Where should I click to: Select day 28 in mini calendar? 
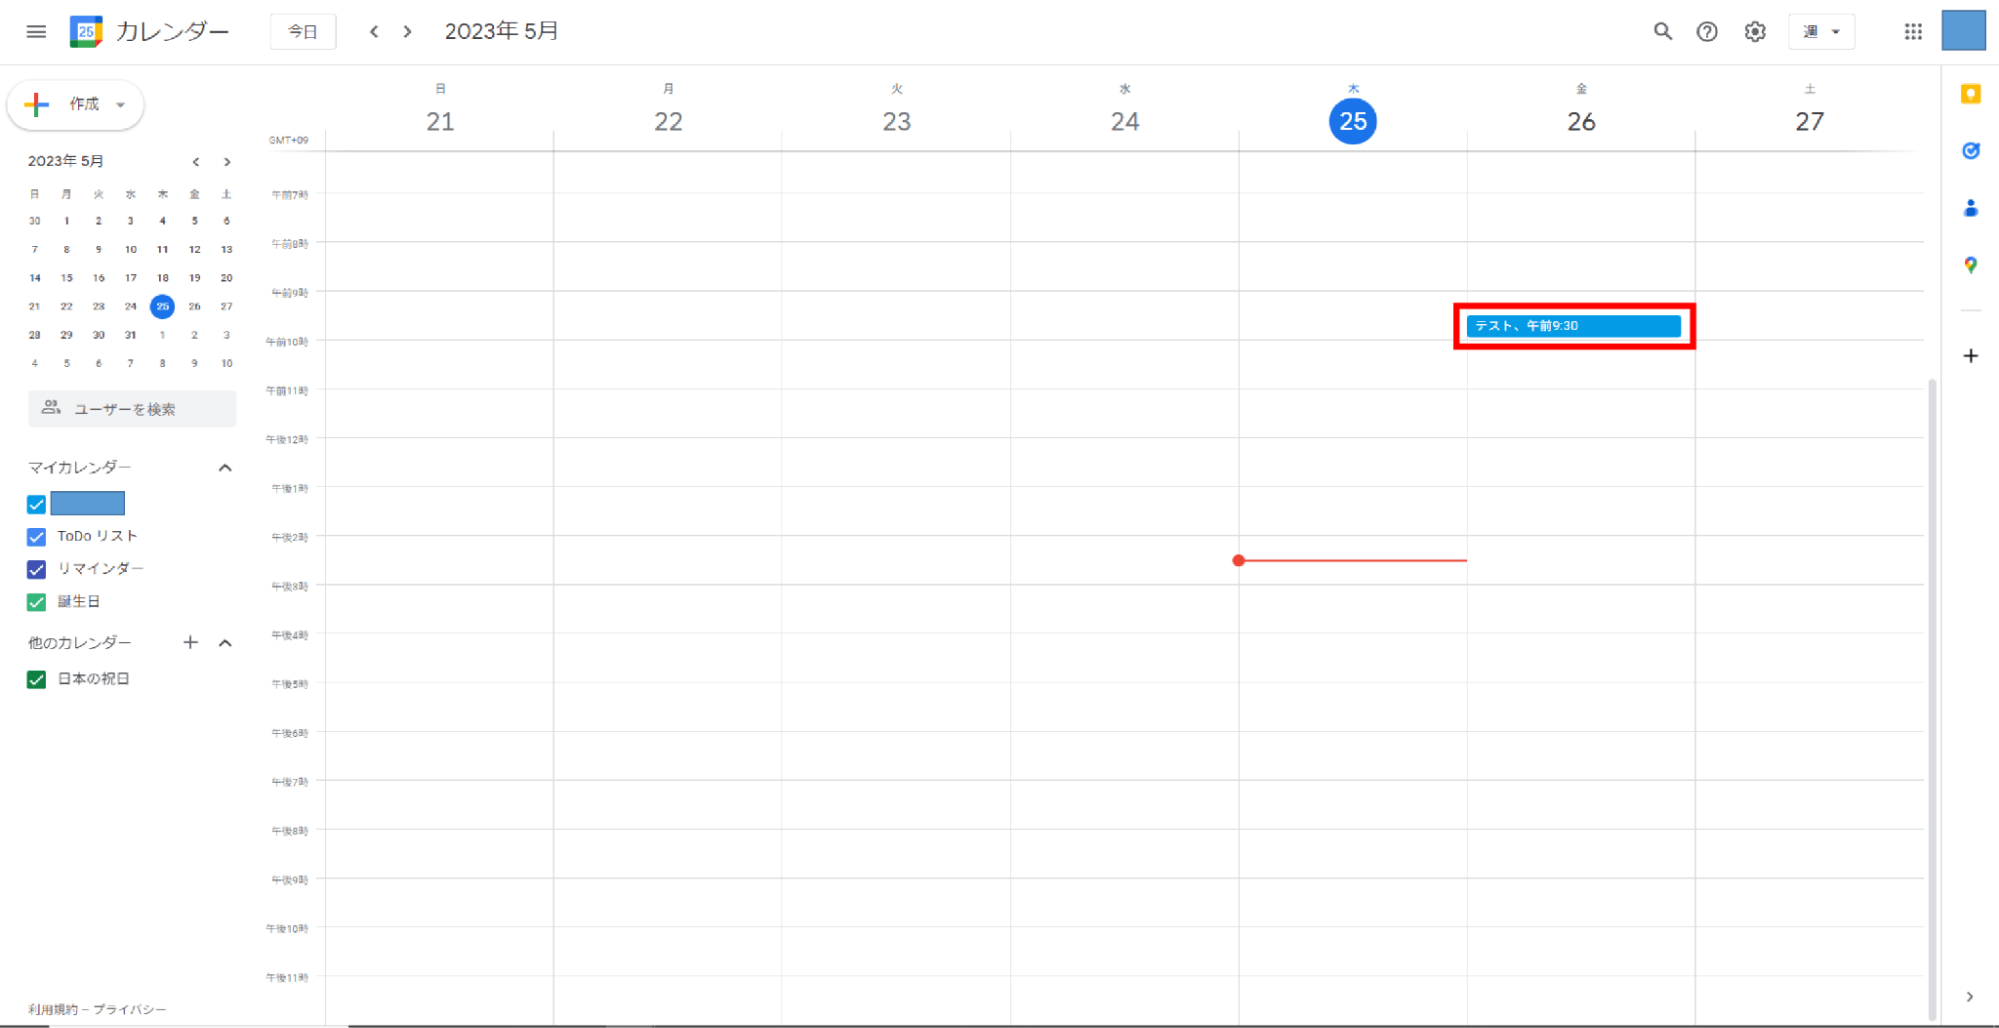34,335
